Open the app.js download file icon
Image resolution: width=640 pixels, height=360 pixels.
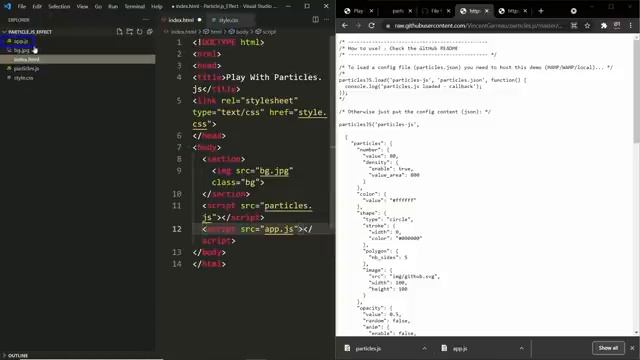pyautogui.click(x=444, y=348)
